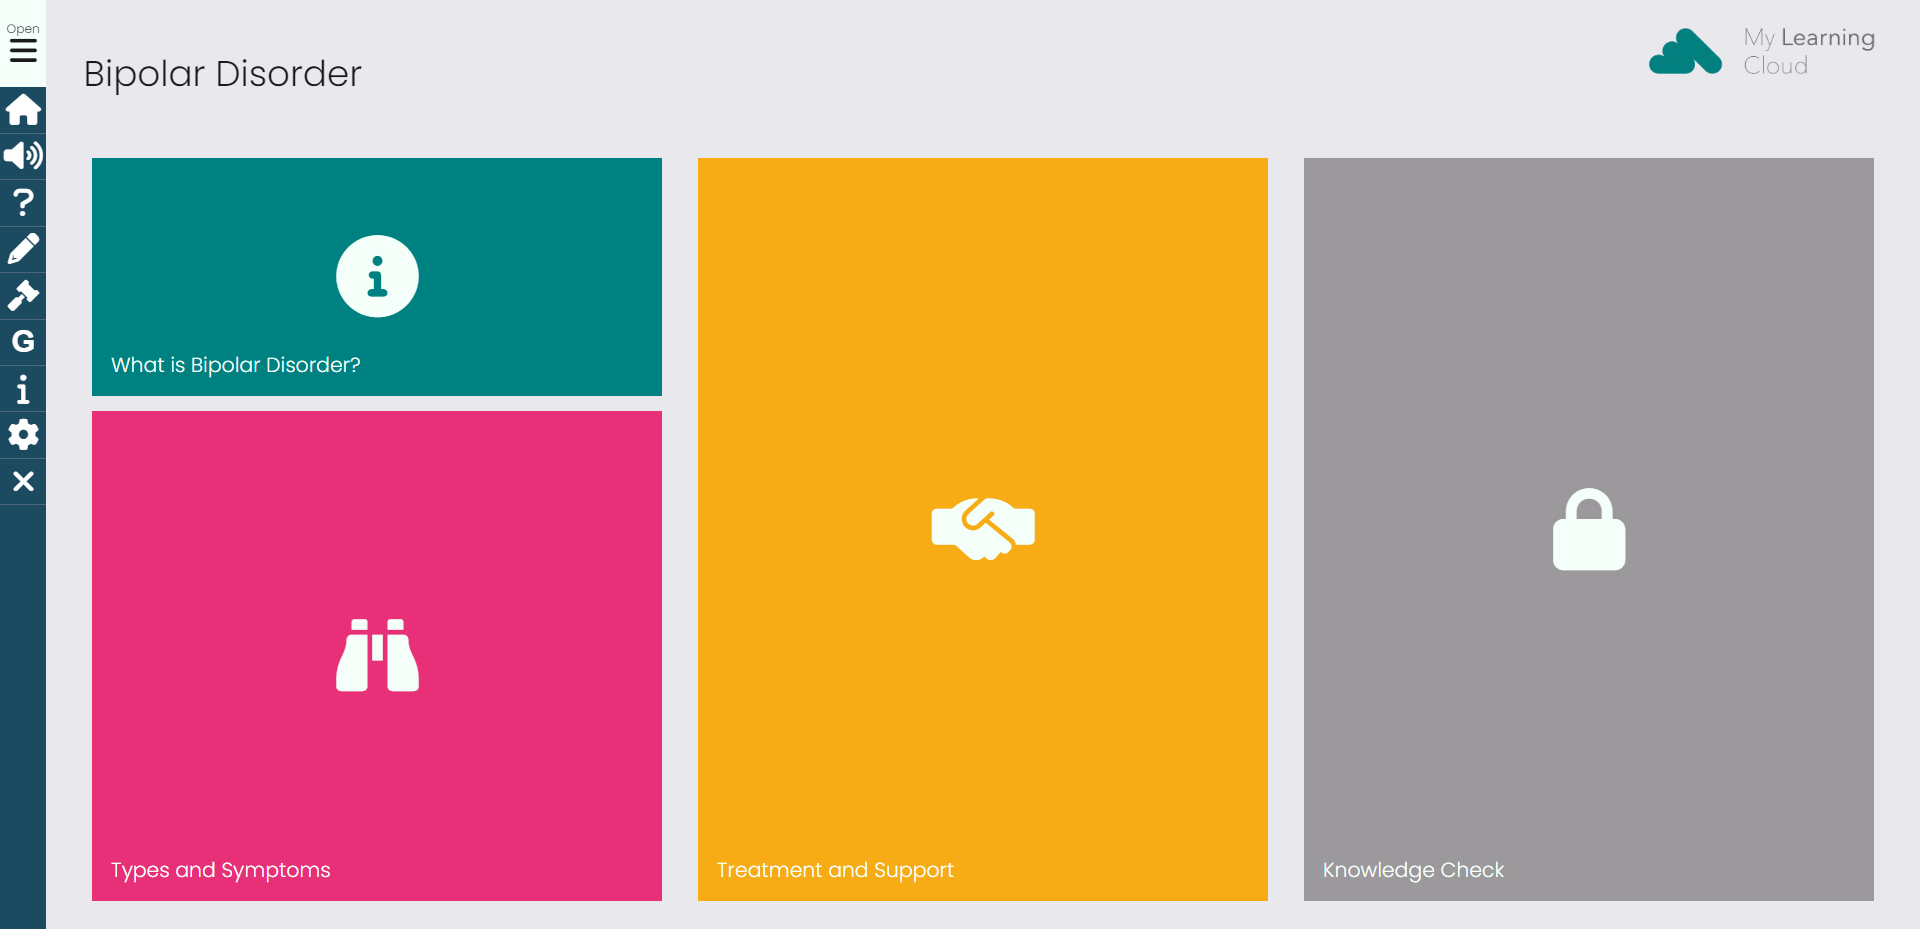This screenshot has height=929, width=1920.
Task: Open the Treatment and Support tile
Action: (983, 529)
